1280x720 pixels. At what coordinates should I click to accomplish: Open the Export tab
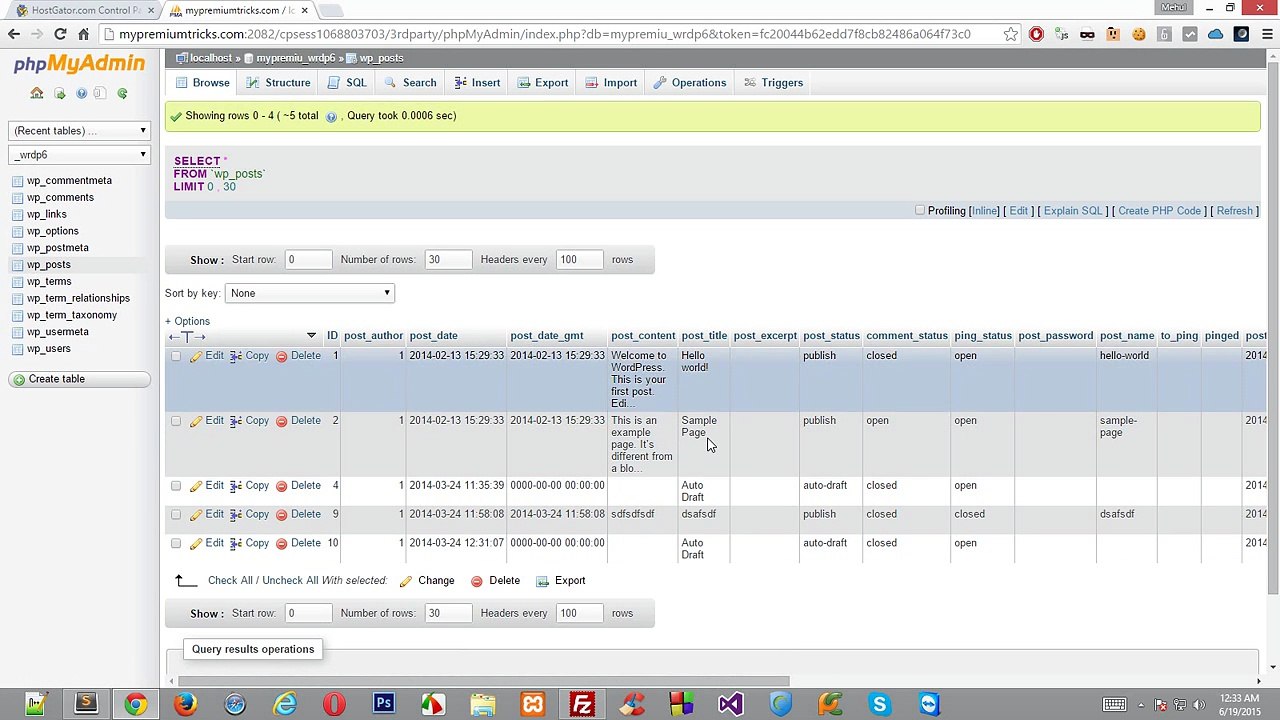(543, 83)
